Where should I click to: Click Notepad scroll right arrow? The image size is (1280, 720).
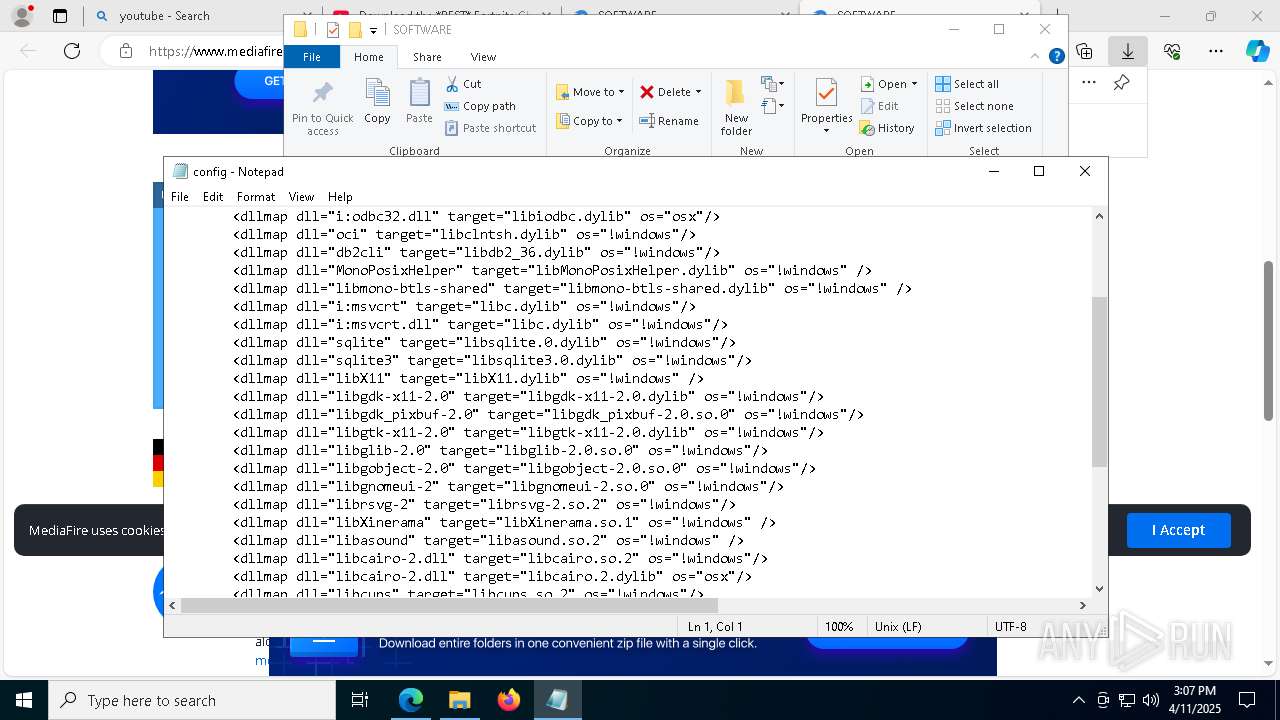point(1083,605)
